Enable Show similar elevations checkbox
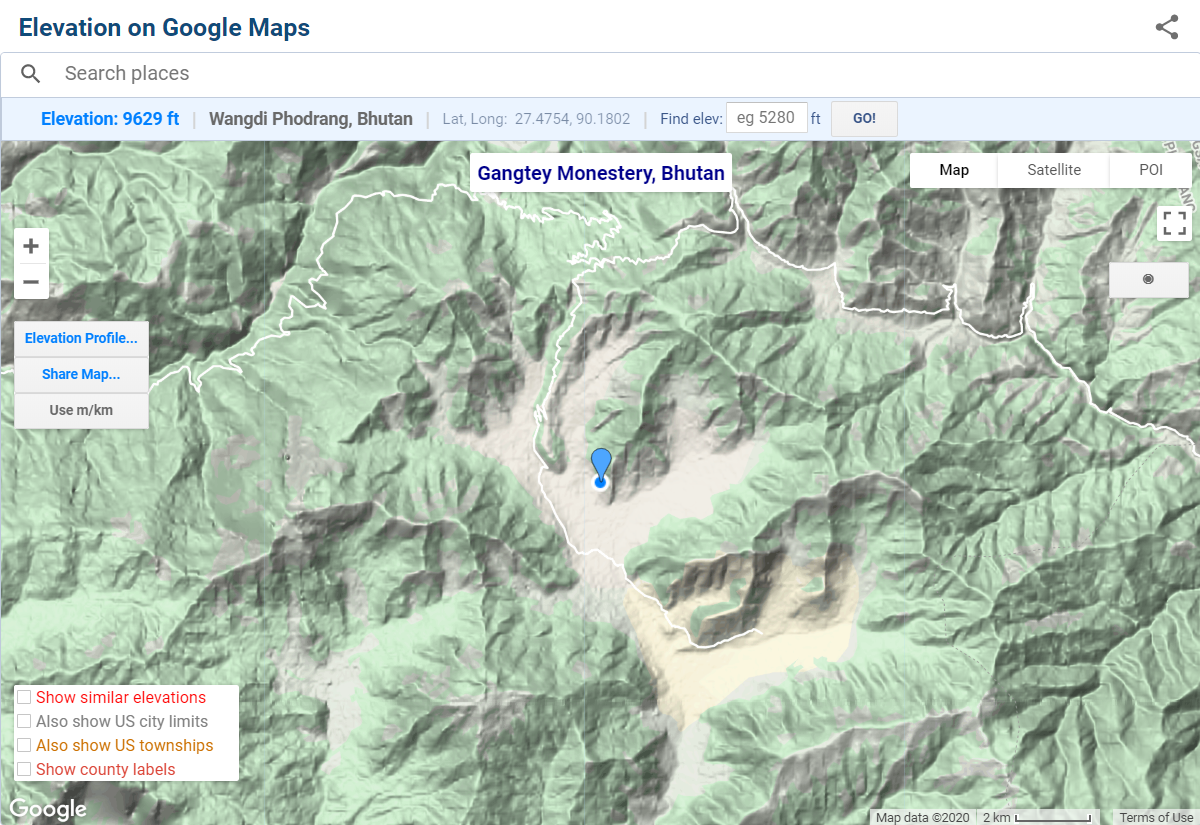The width and height of the screenshot is (1200, 825). tap(24, 697)
